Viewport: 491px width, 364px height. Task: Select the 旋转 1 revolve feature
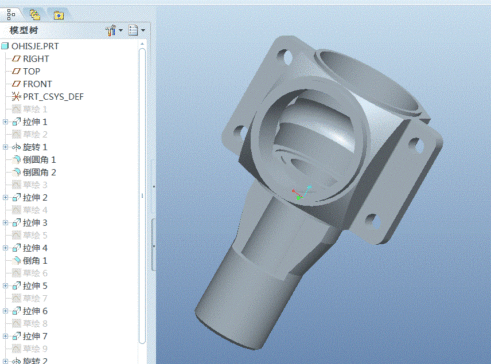click(35, 147)
